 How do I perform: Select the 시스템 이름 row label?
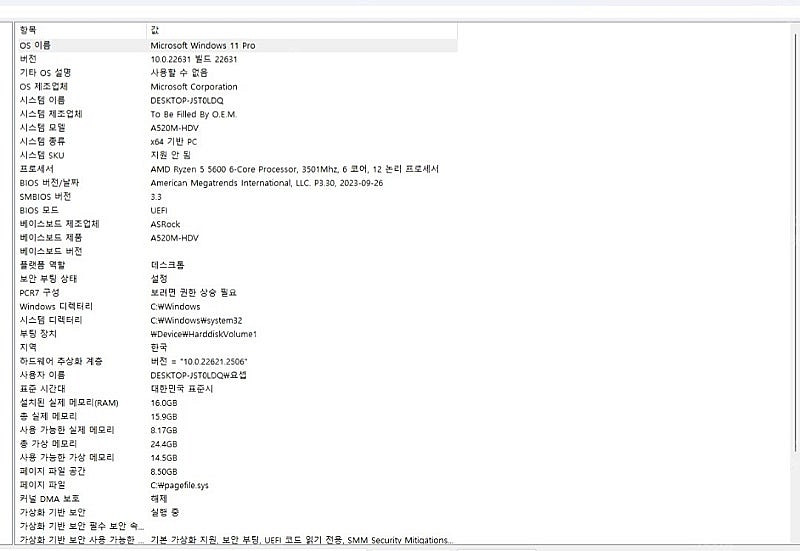coord(42,101)
